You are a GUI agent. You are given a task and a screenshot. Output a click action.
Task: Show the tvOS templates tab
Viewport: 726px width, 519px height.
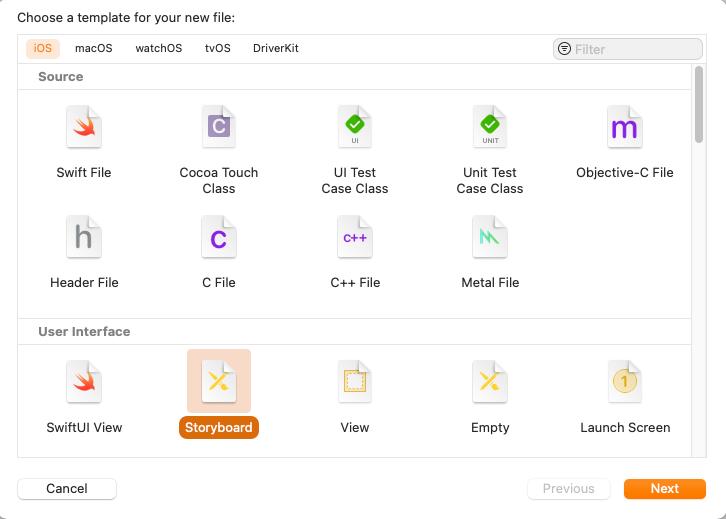tap(218, 48)
